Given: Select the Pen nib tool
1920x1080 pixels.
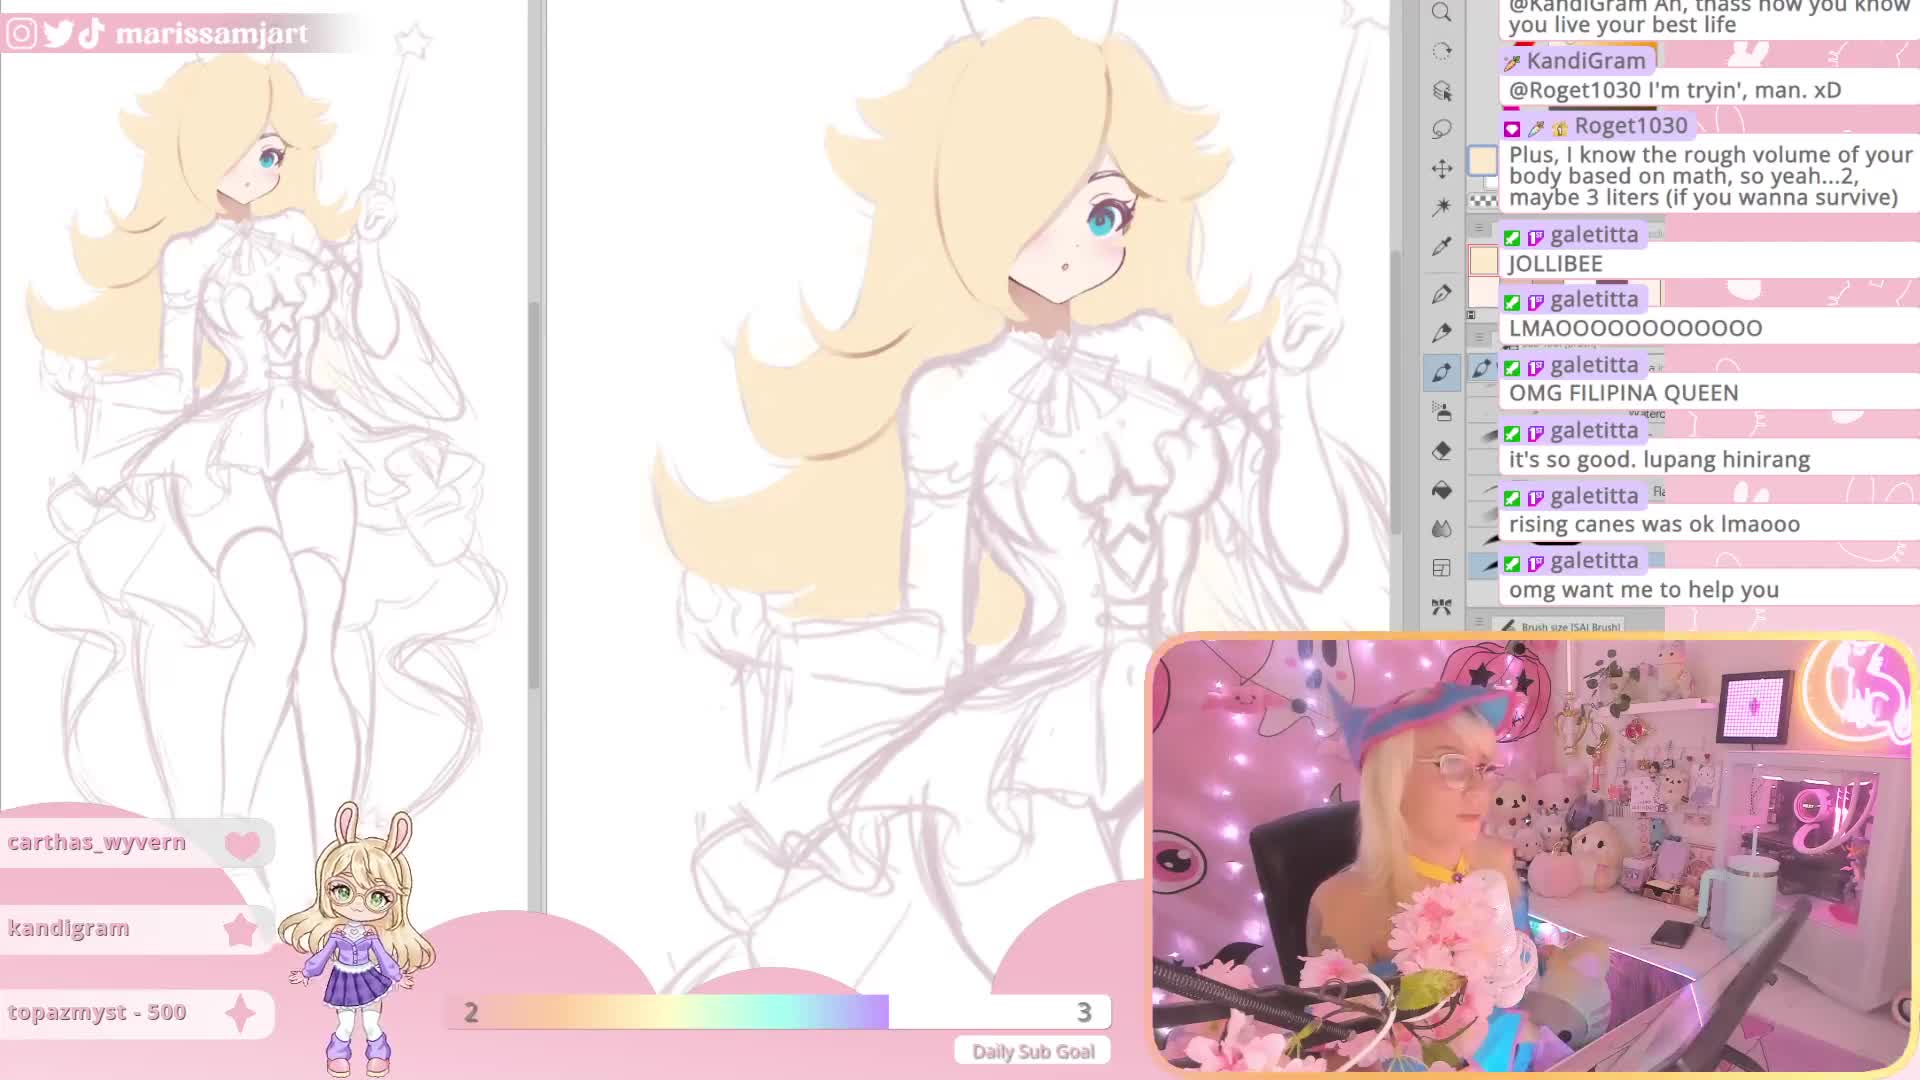Looking at the screenshot, I should click(1441, 294).
